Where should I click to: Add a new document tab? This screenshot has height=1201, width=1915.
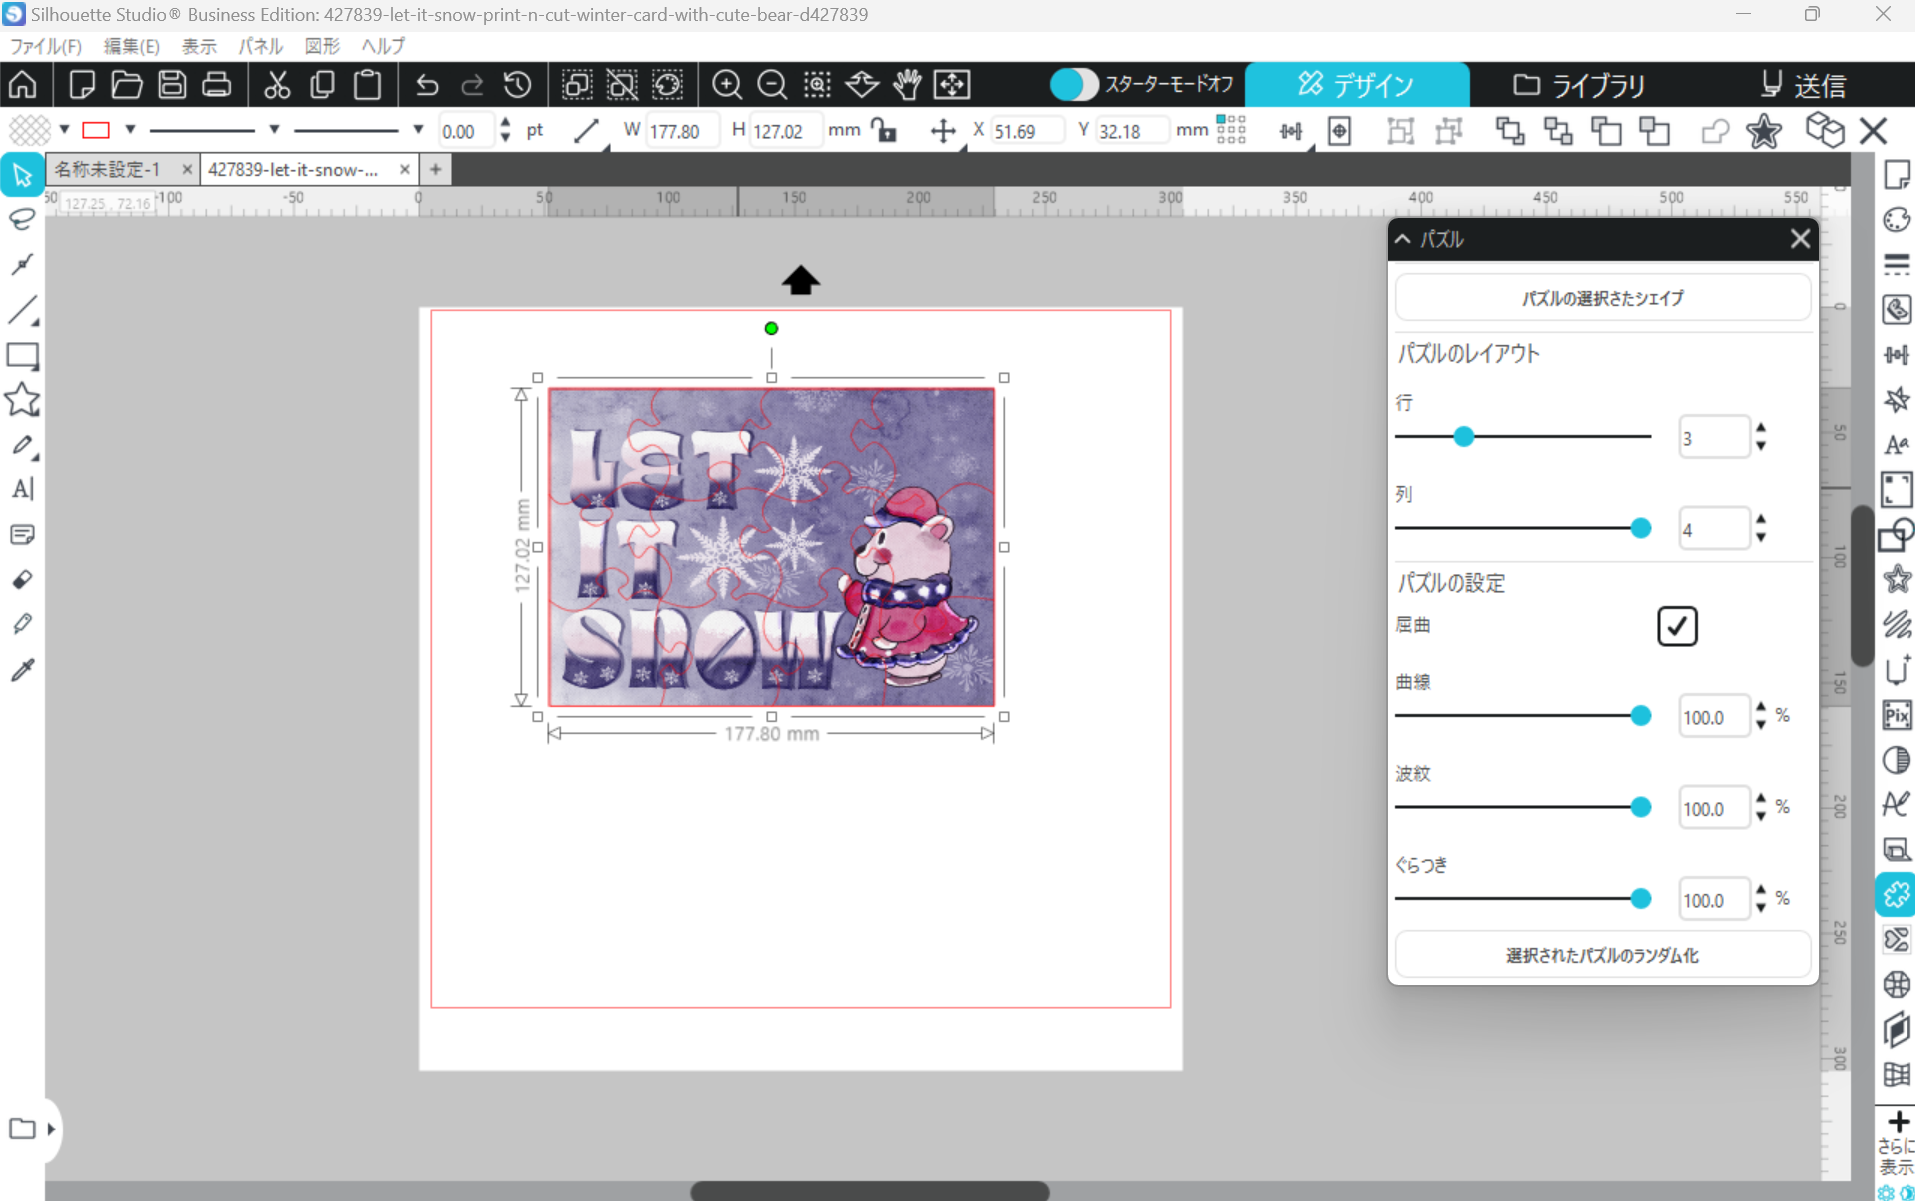[x=435, y=169]
